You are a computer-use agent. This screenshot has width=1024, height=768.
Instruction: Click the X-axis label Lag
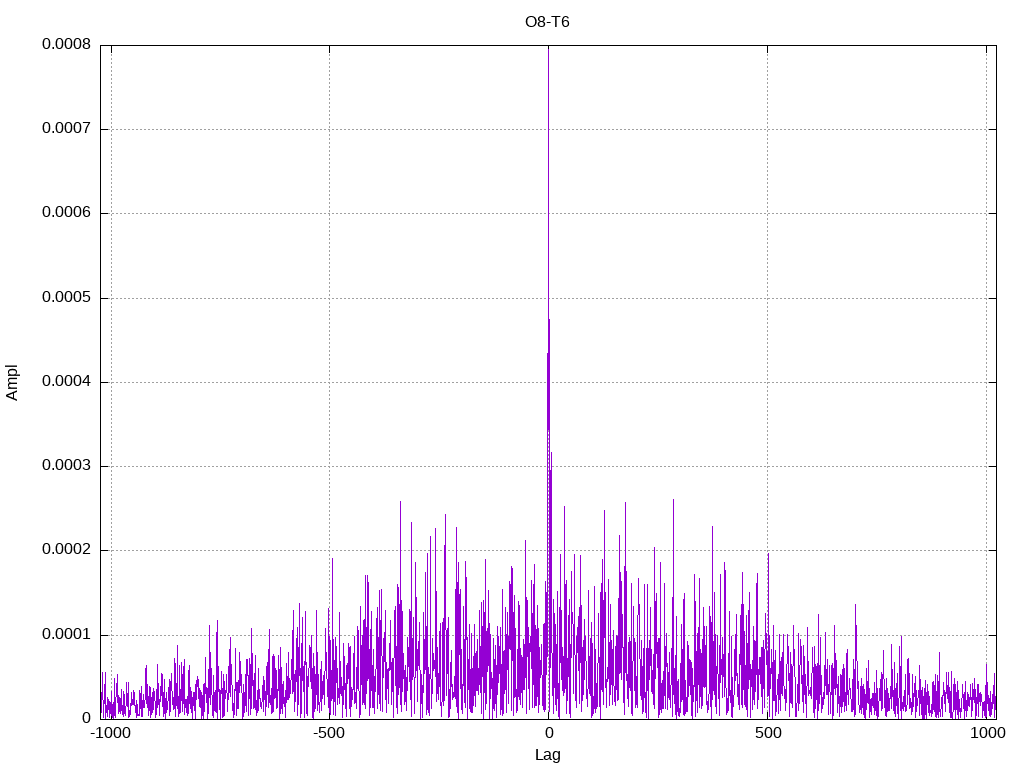click(547, 755)
